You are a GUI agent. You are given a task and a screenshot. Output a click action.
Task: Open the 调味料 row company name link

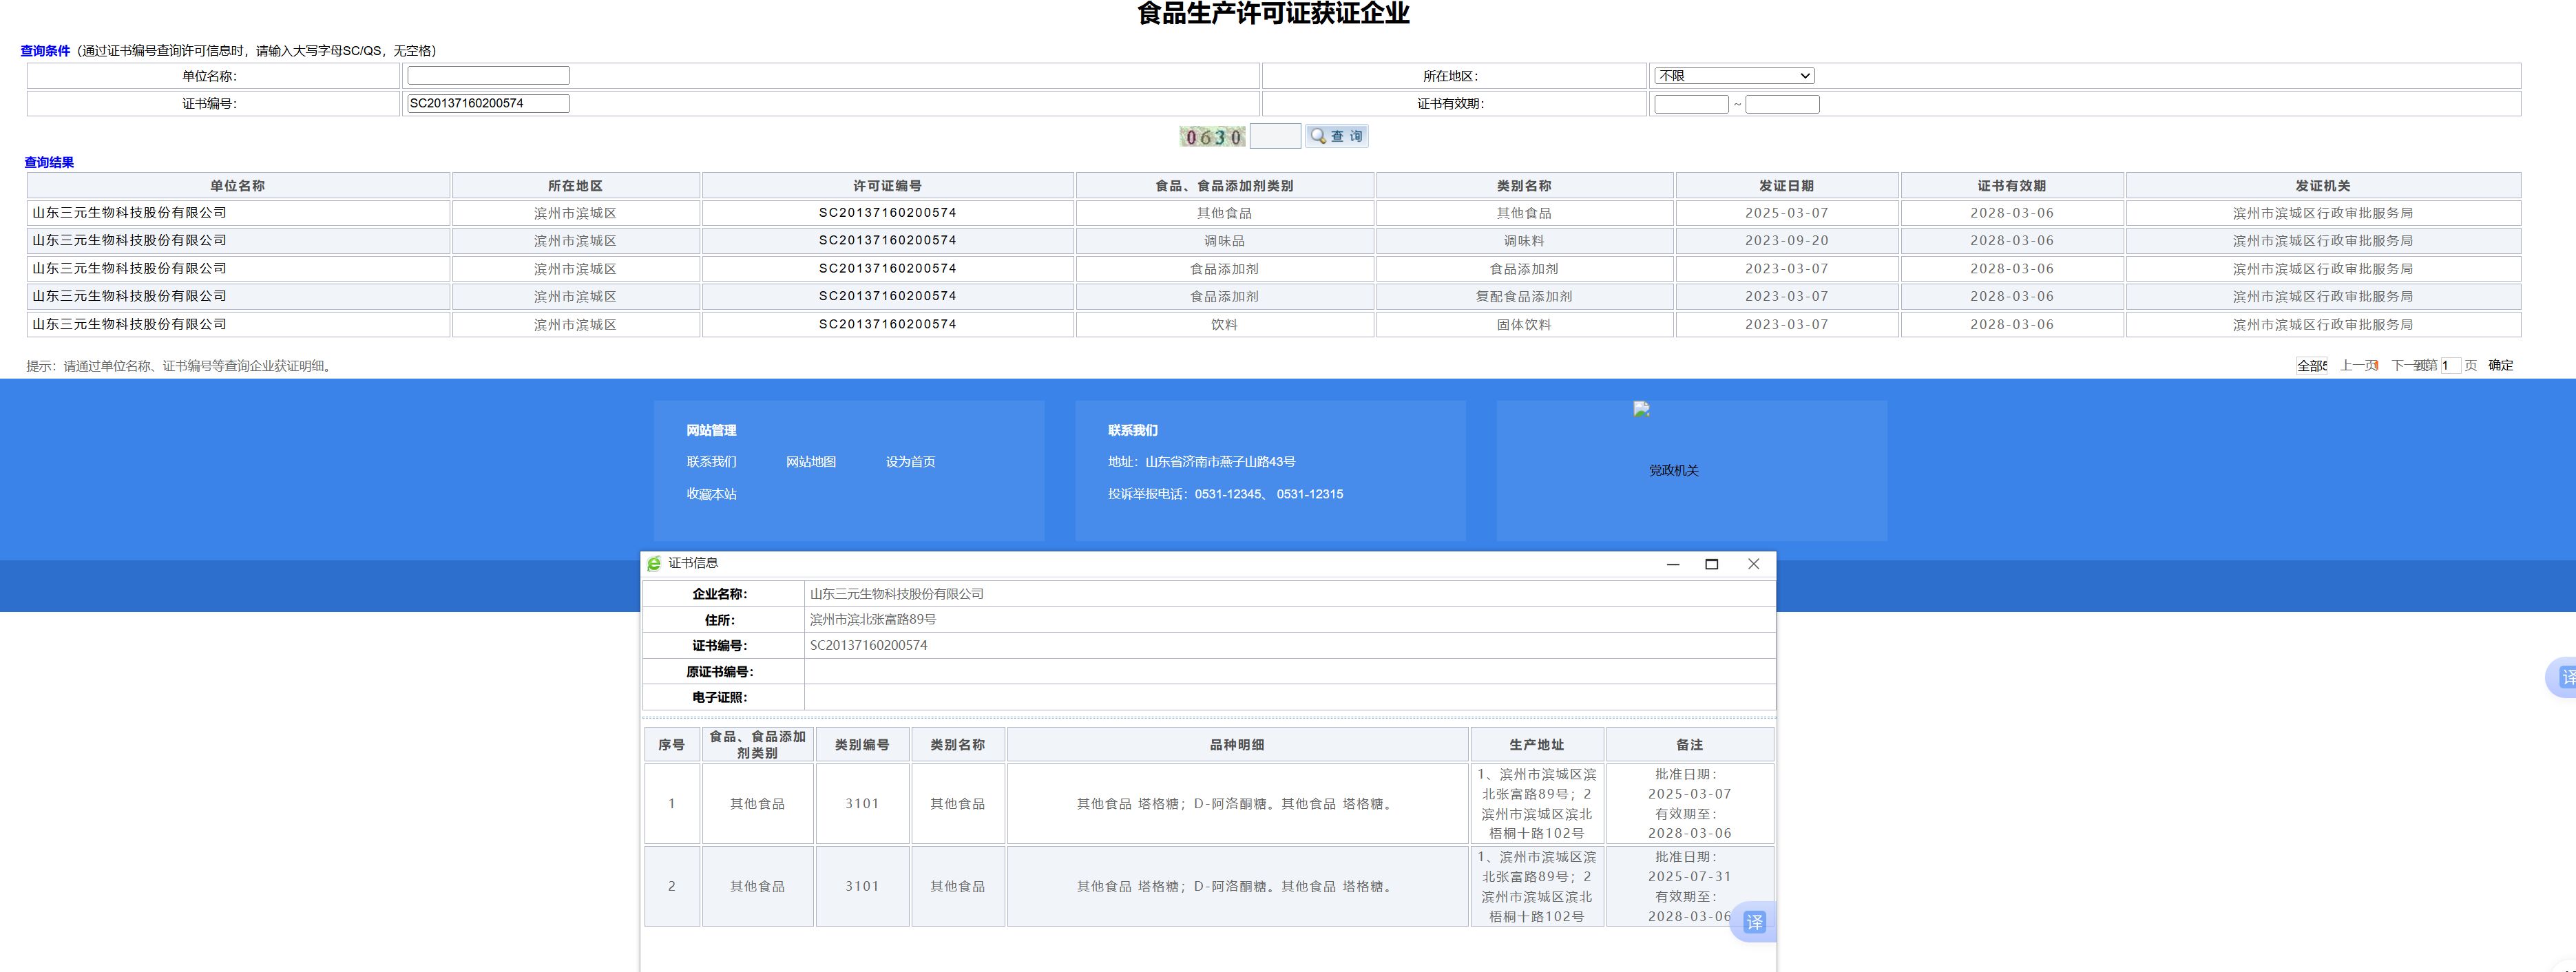[129, 241]
